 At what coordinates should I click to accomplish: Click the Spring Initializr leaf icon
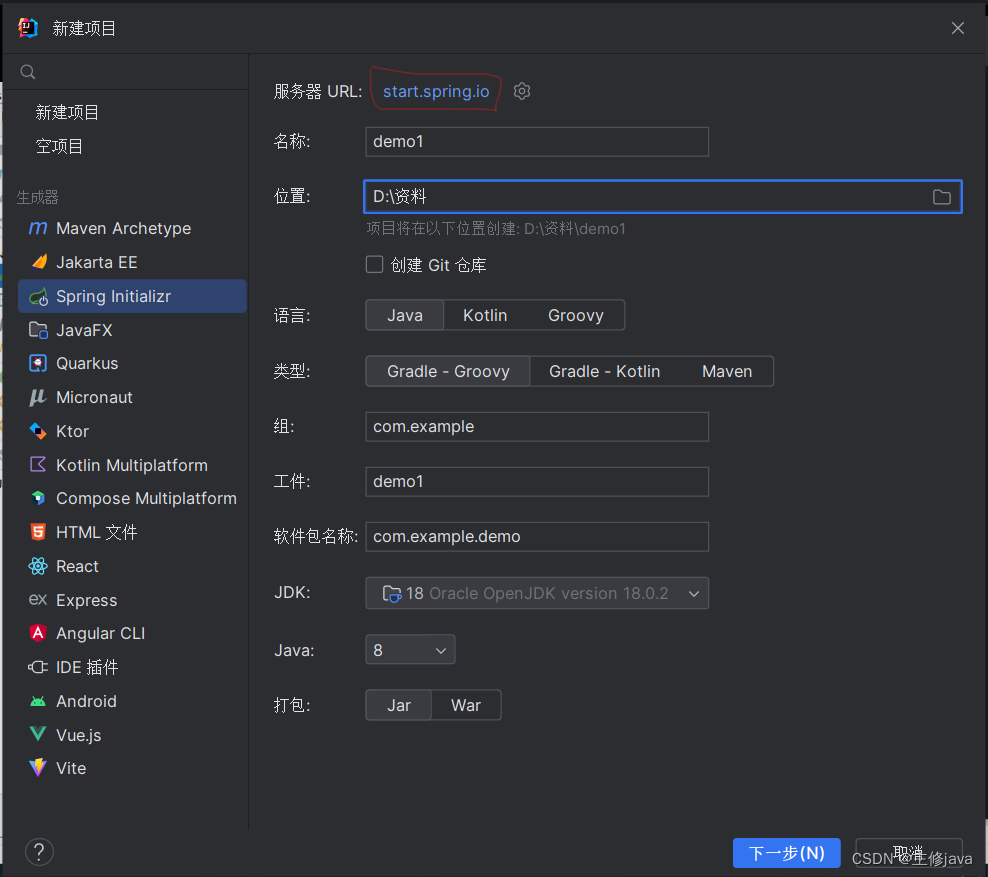tap(38, 296)
